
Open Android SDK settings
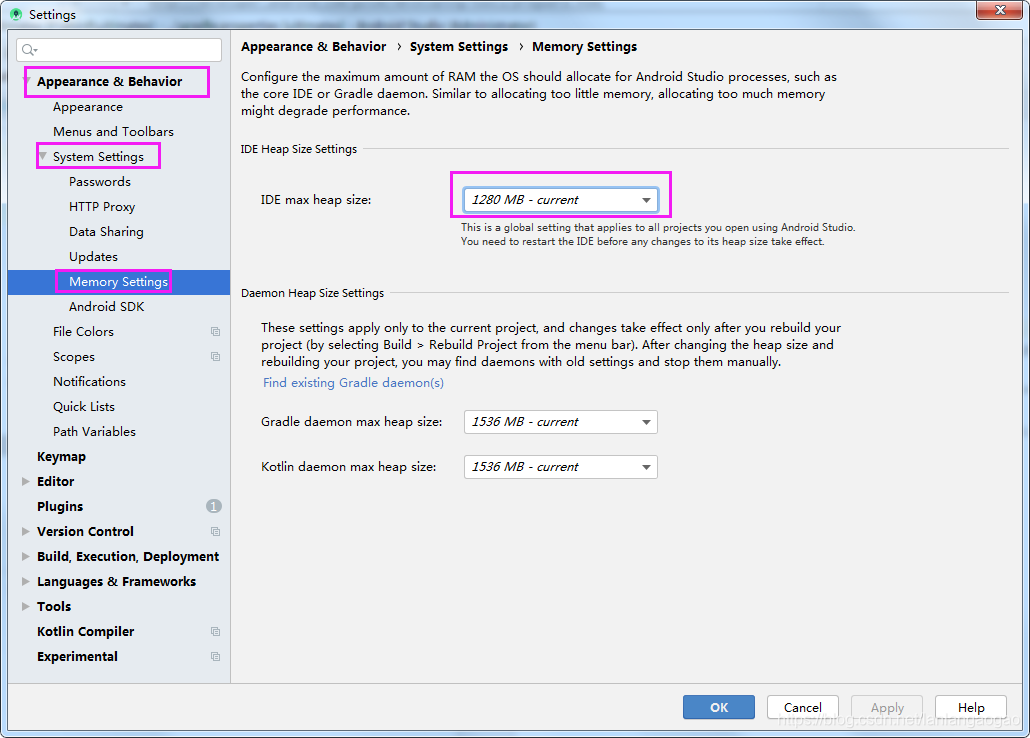(x=106, y=307)
